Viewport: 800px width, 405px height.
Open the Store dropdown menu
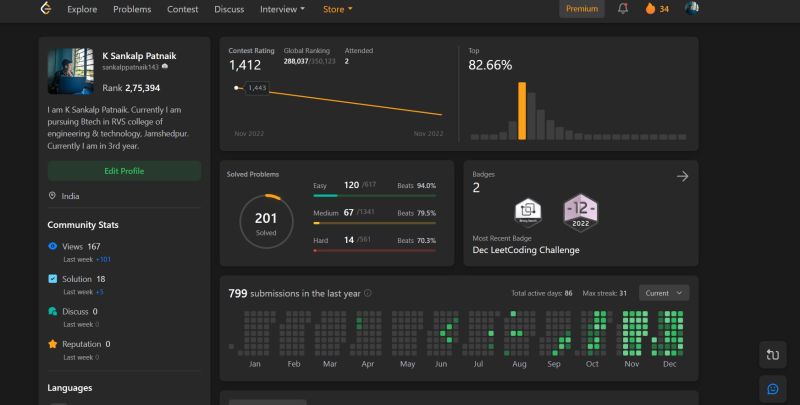click(x=337, y=9)
